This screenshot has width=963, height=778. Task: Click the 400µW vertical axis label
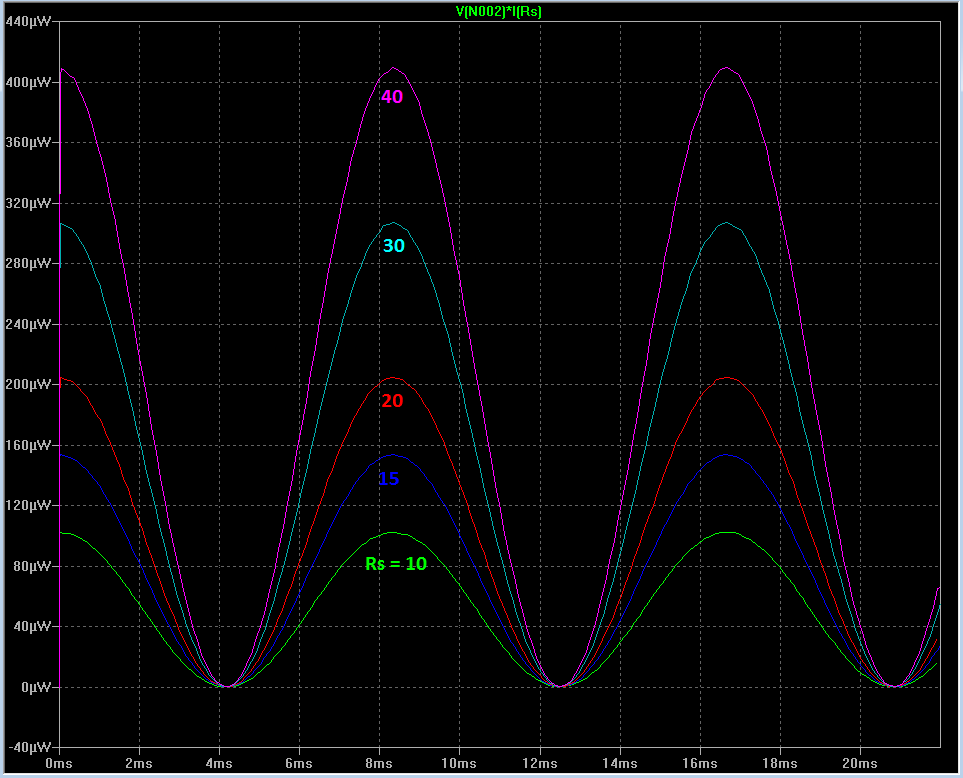28,82
